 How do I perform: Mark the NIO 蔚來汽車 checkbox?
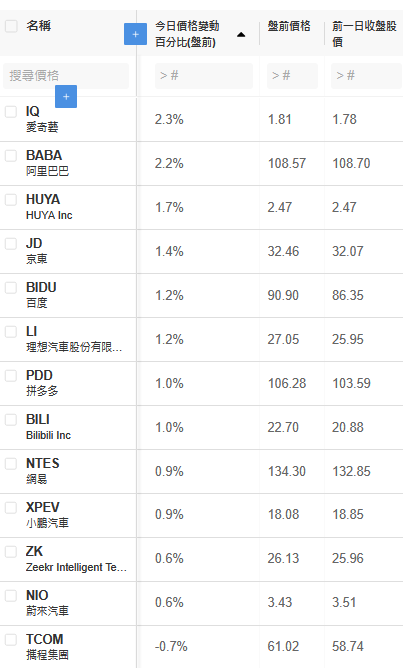(x=11, y=596)
